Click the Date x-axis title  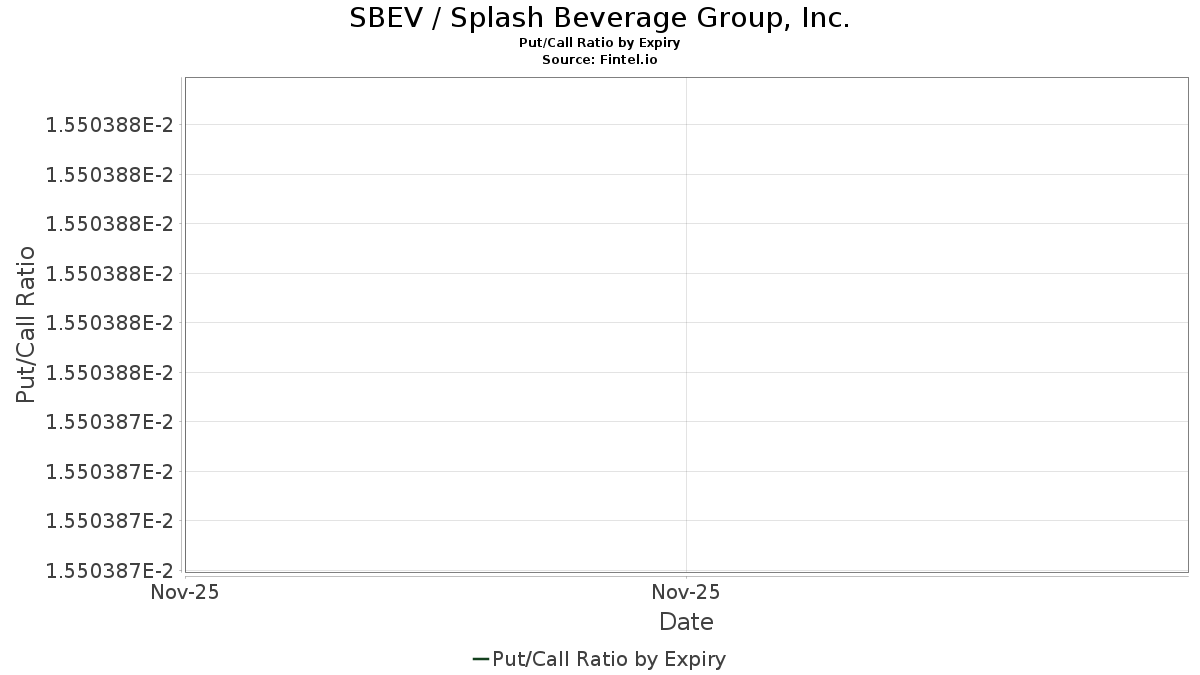(686, 622)
